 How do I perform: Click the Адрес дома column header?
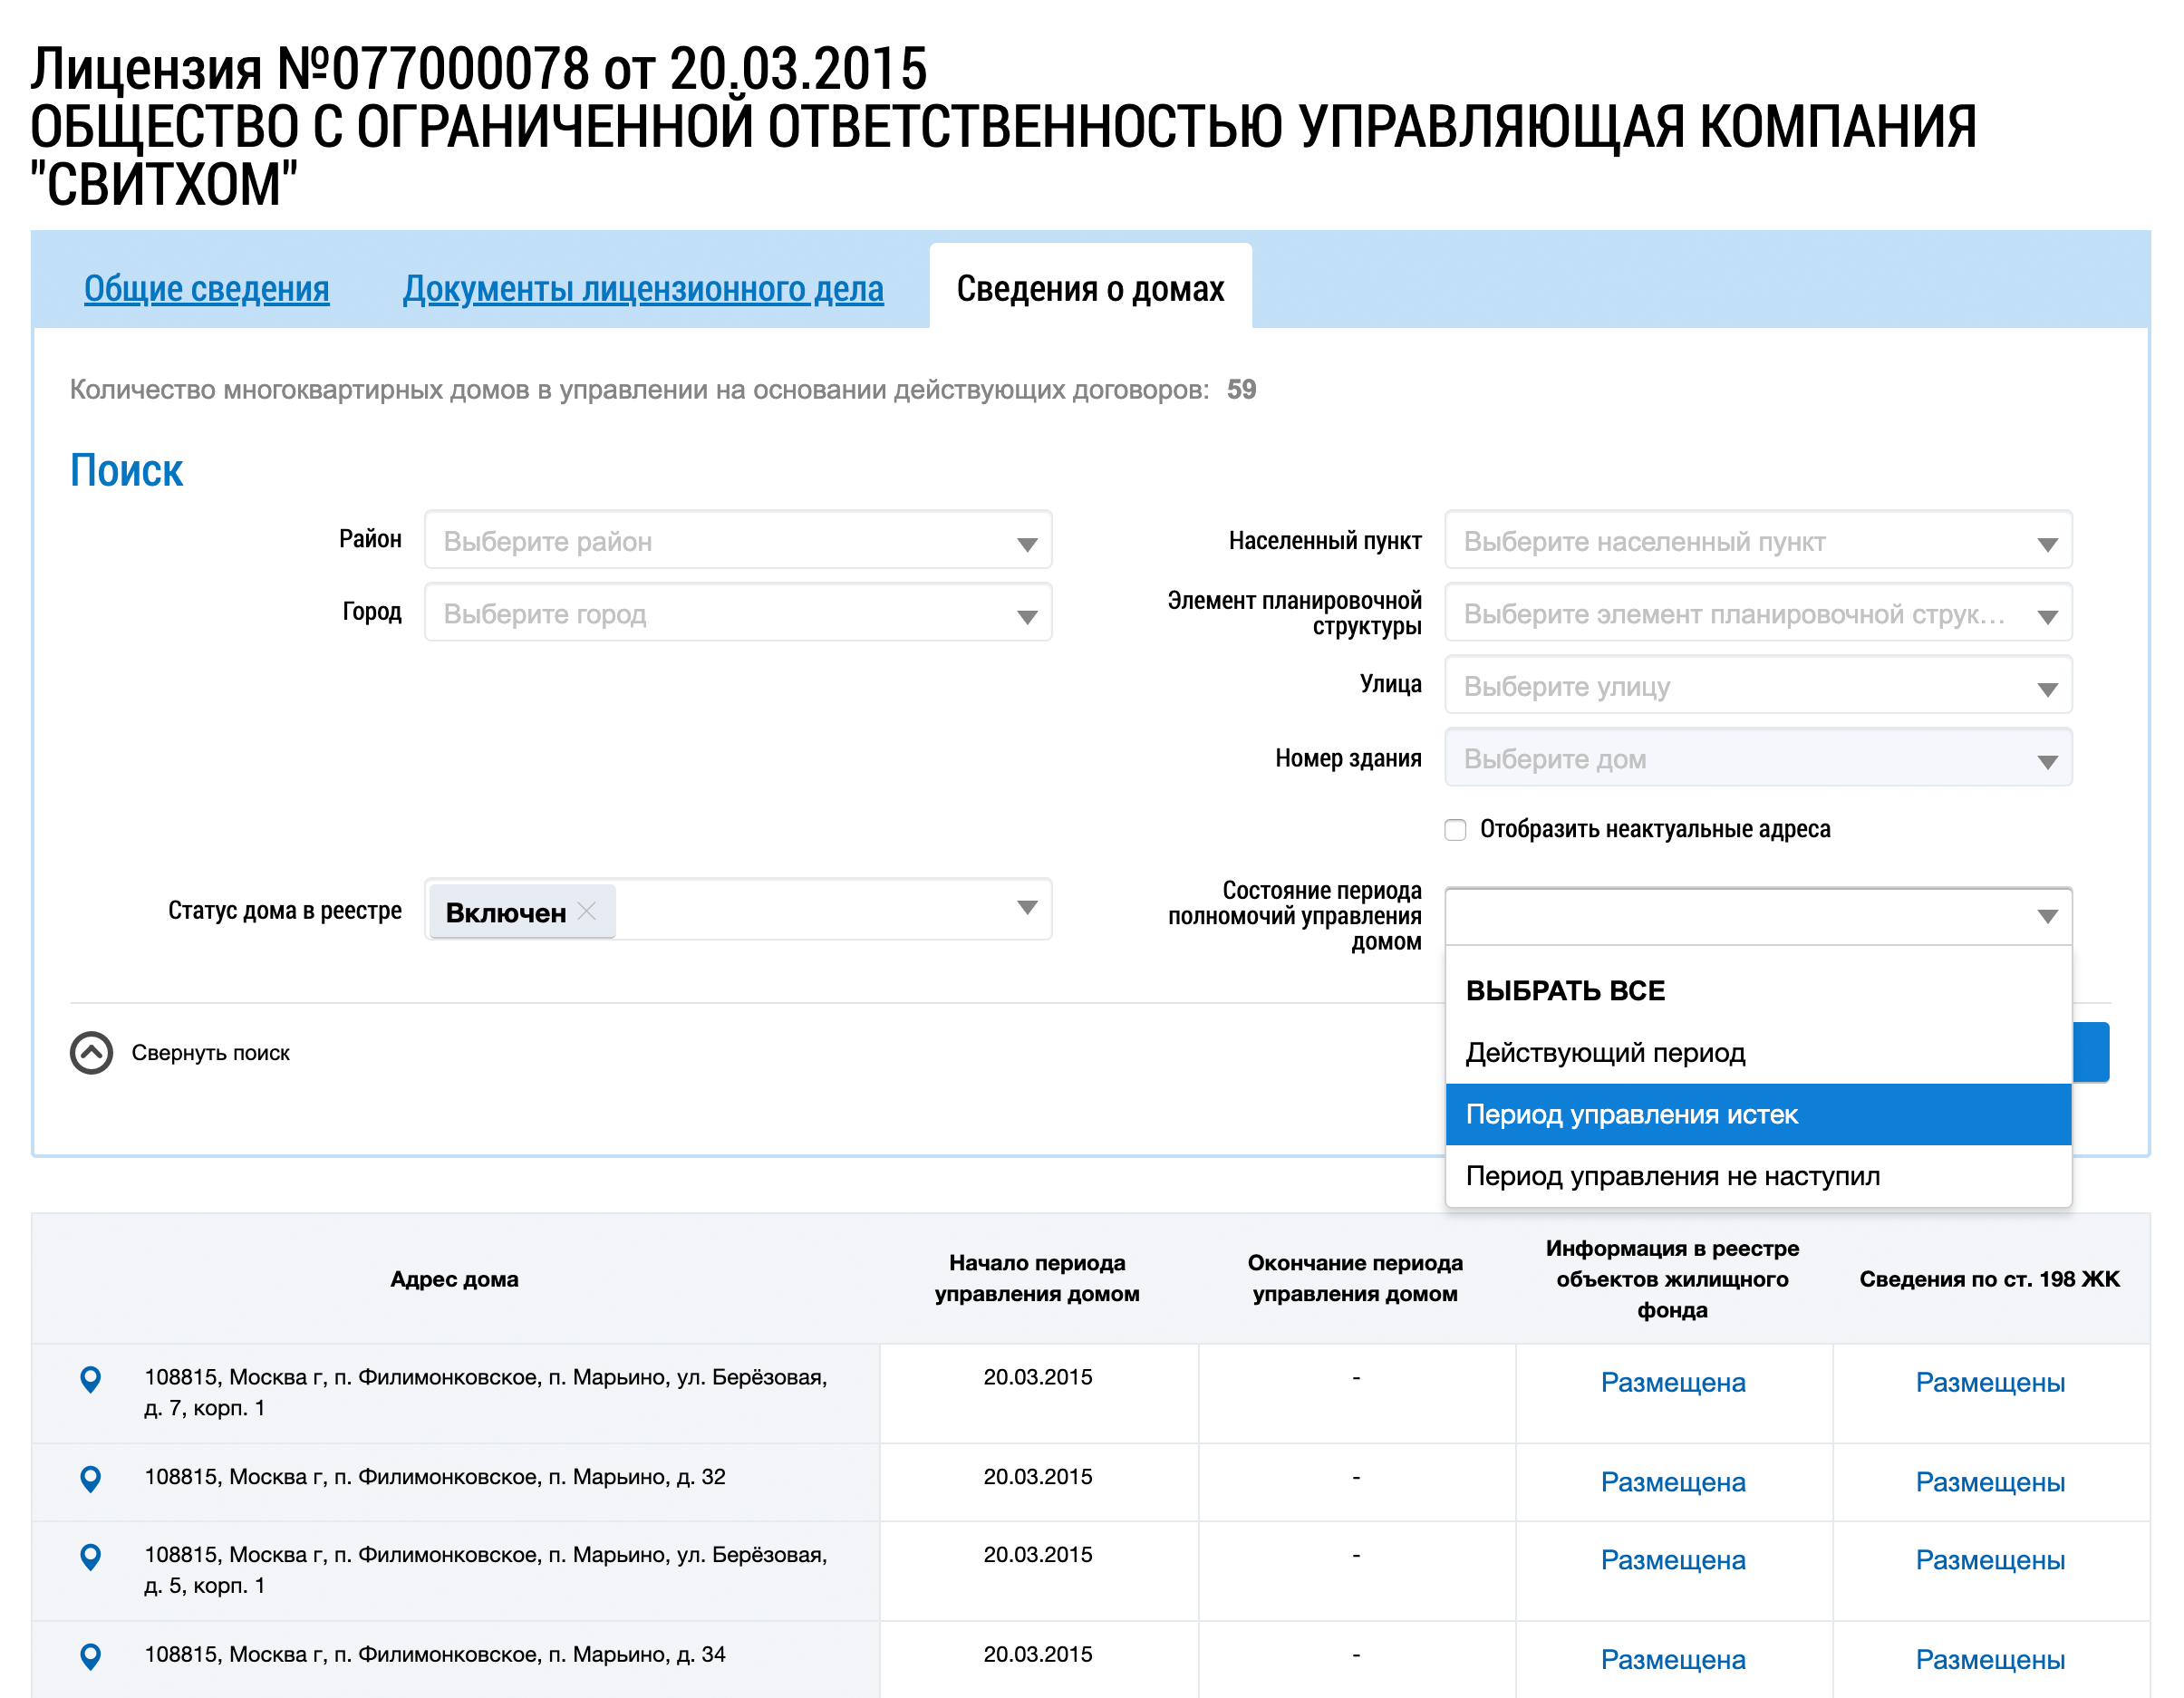pos(454,1279)
